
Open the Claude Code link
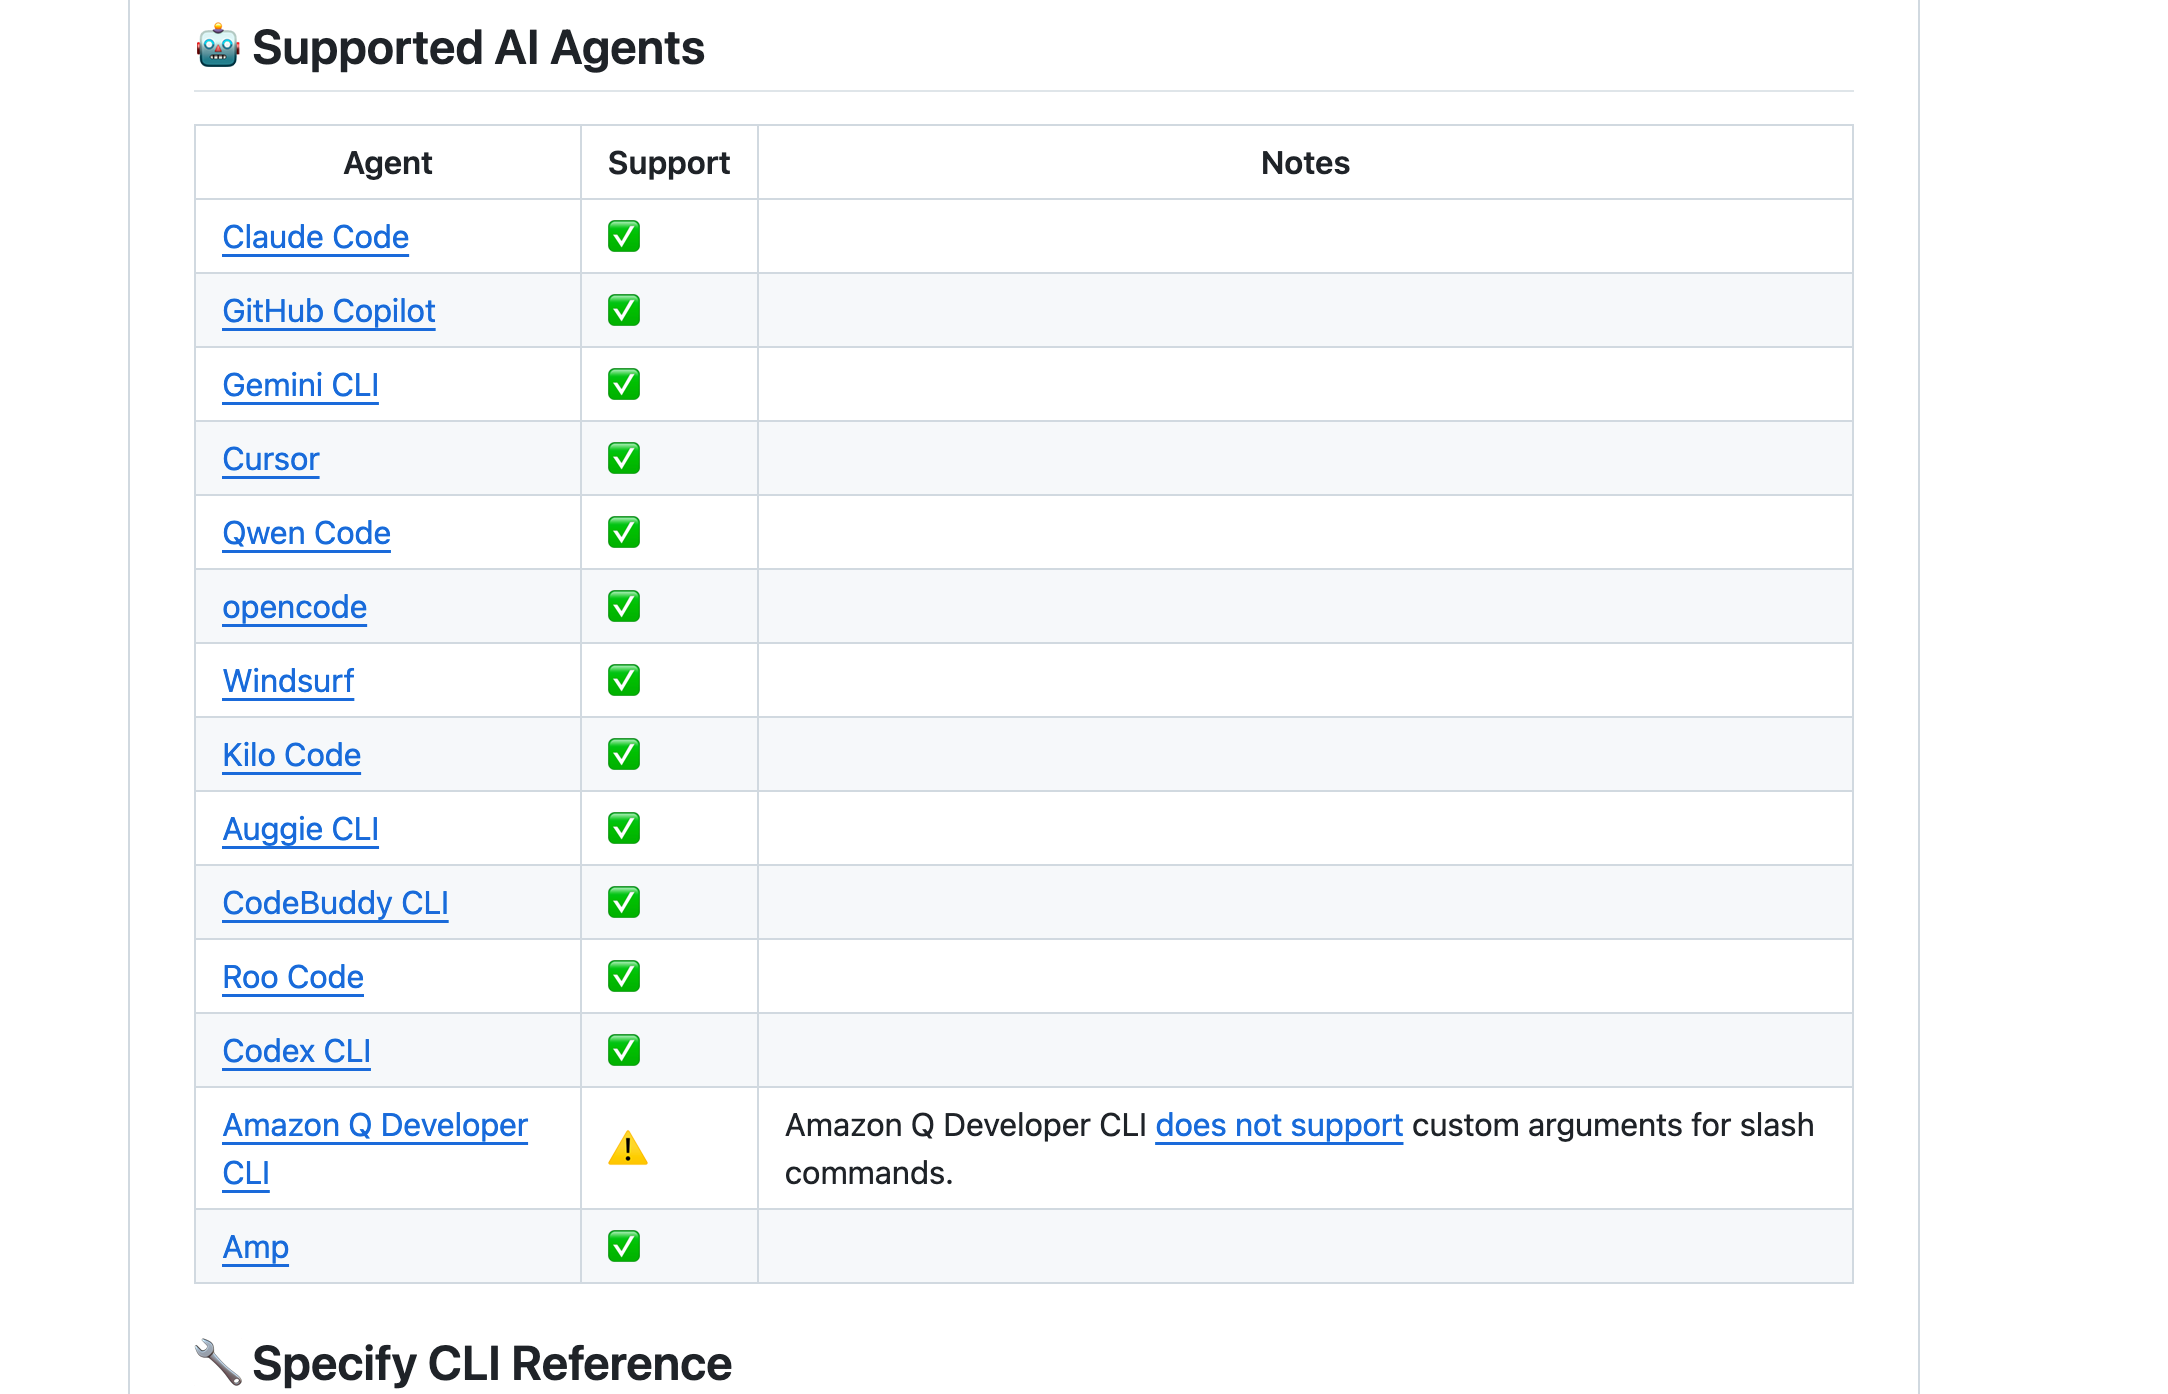point(315,237)
